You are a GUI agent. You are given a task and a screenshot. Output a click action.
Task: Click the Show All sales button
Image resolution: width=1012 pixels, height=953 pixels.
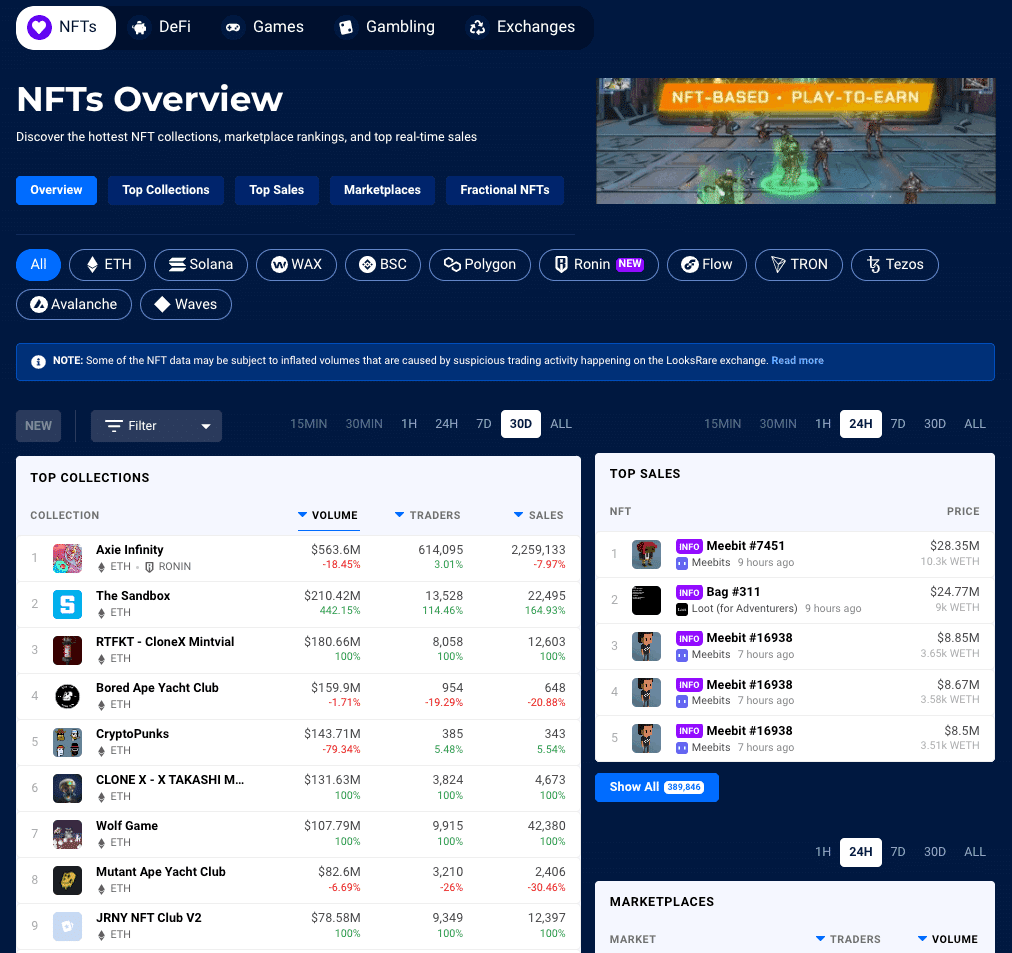(x=656, y=787)
